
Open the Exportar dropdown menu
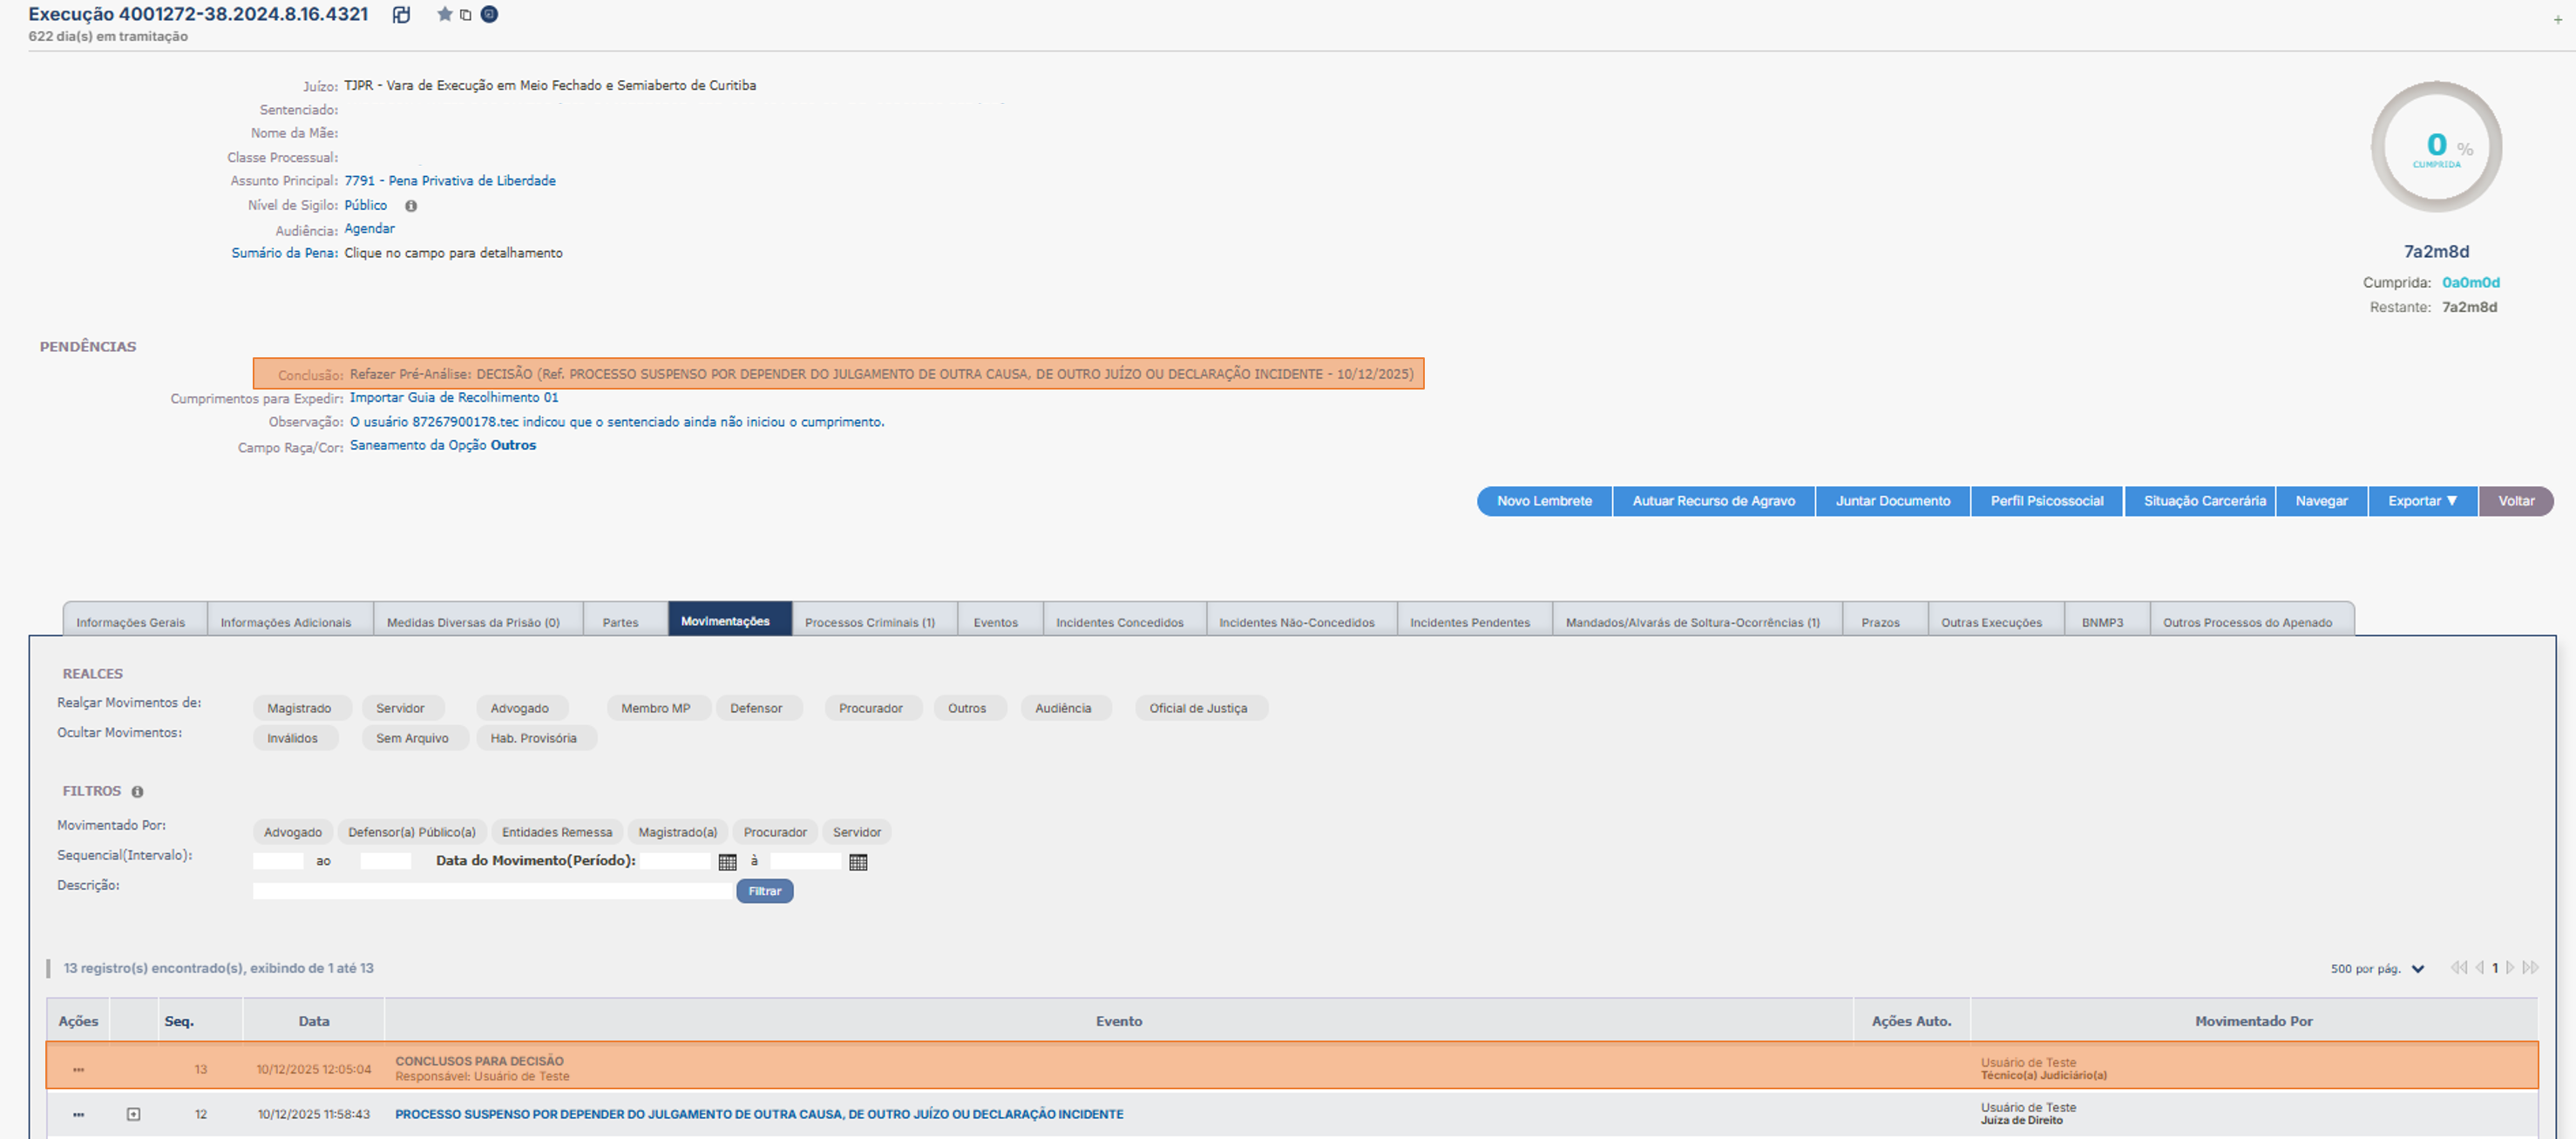click(x=2421, y=501)
